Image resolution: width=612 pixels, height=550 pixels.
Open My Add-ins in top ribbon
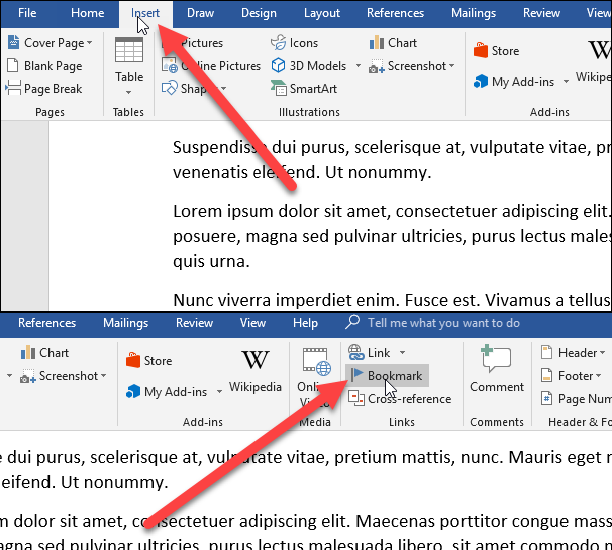pyautogui.click(x=514, y=82)
